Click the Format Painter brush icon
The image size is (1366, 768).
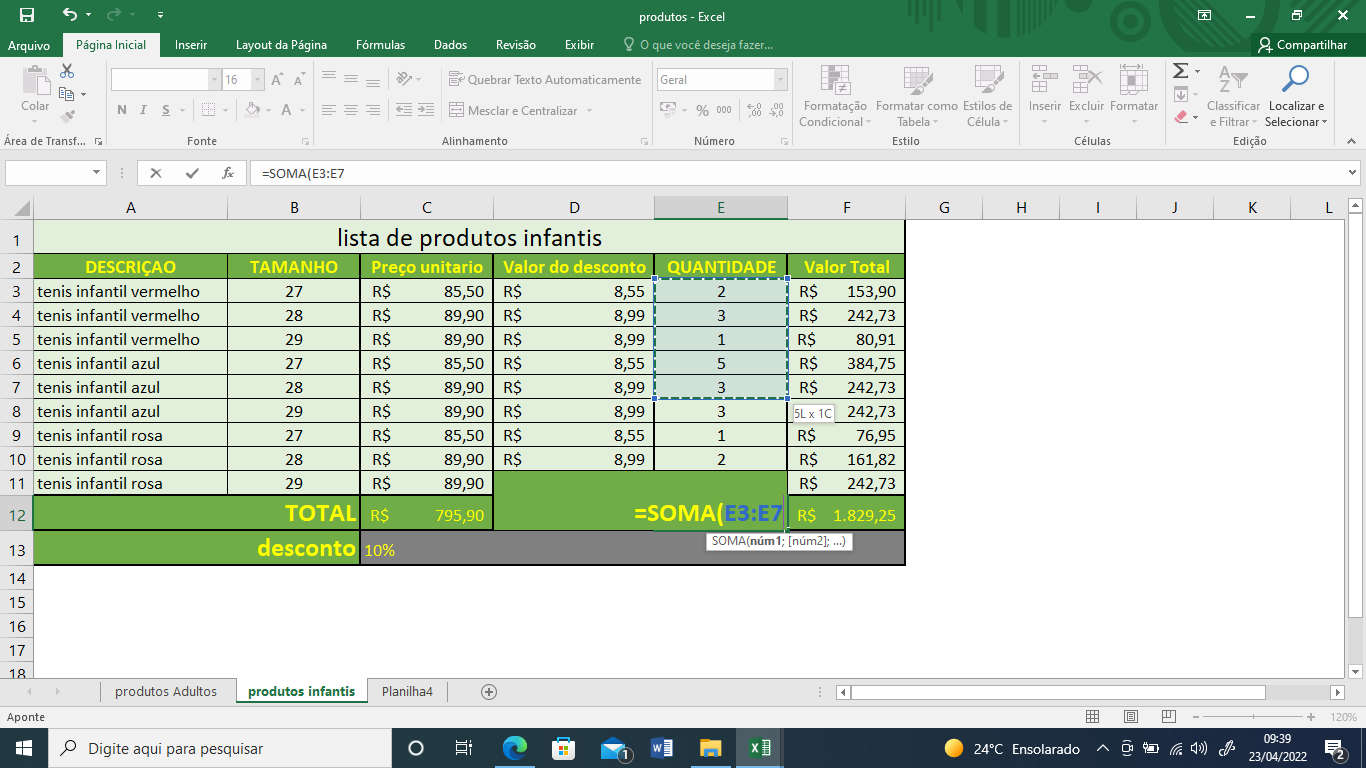point(67,116)
